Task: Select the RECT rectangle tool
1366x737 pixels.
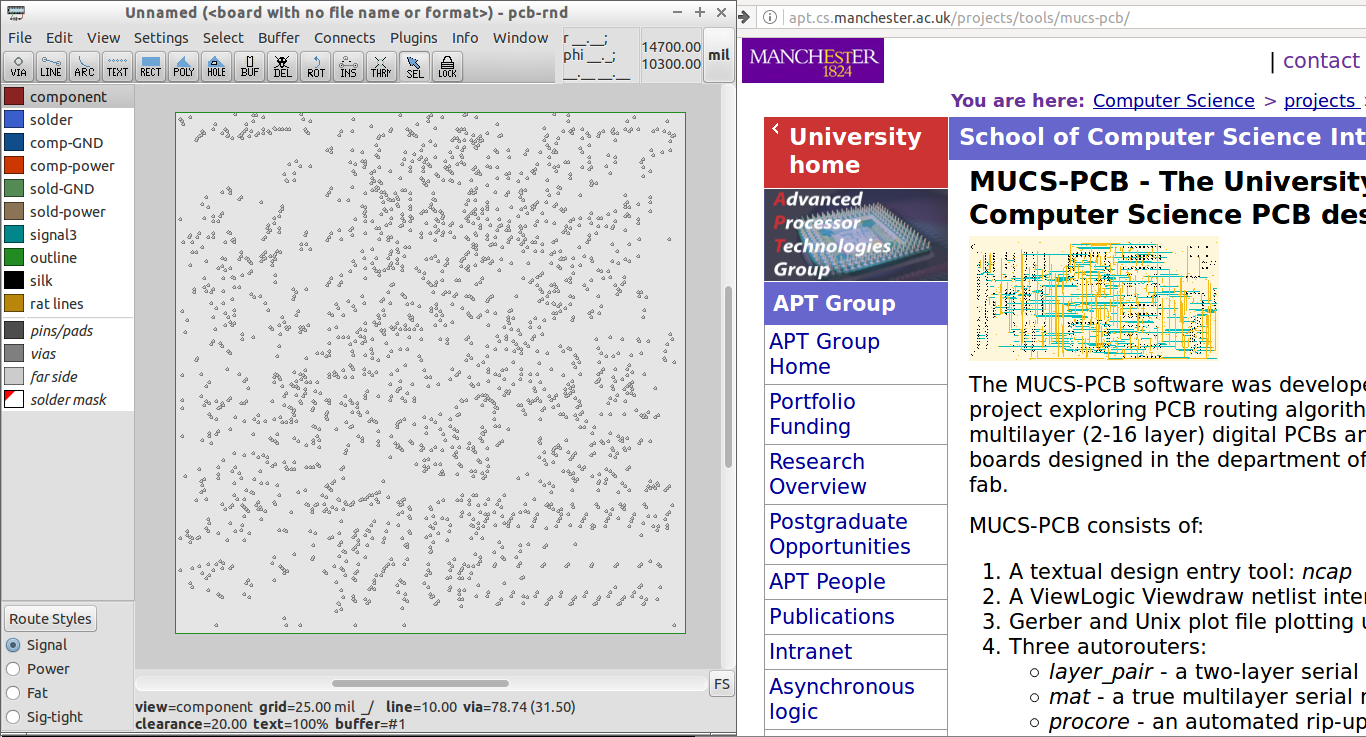Action: 150,67
